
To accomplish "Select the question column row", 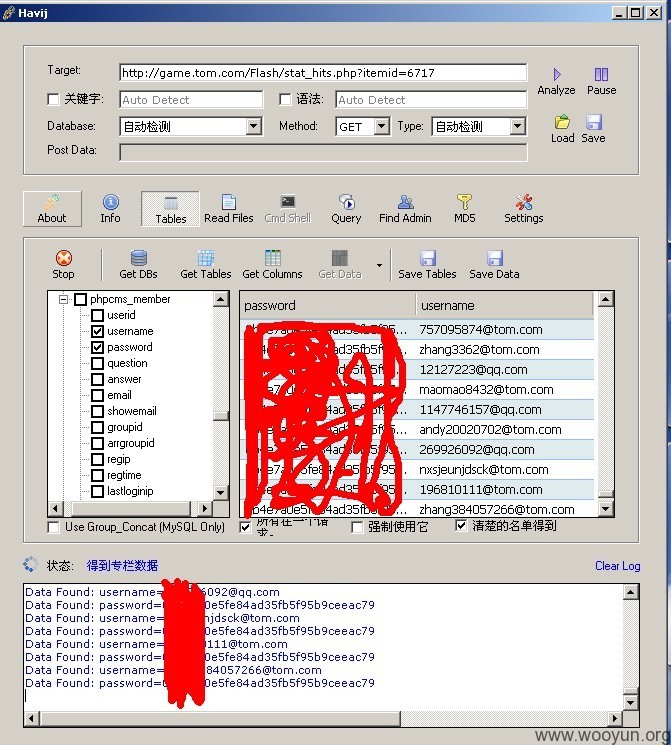I will pos(127,363).
